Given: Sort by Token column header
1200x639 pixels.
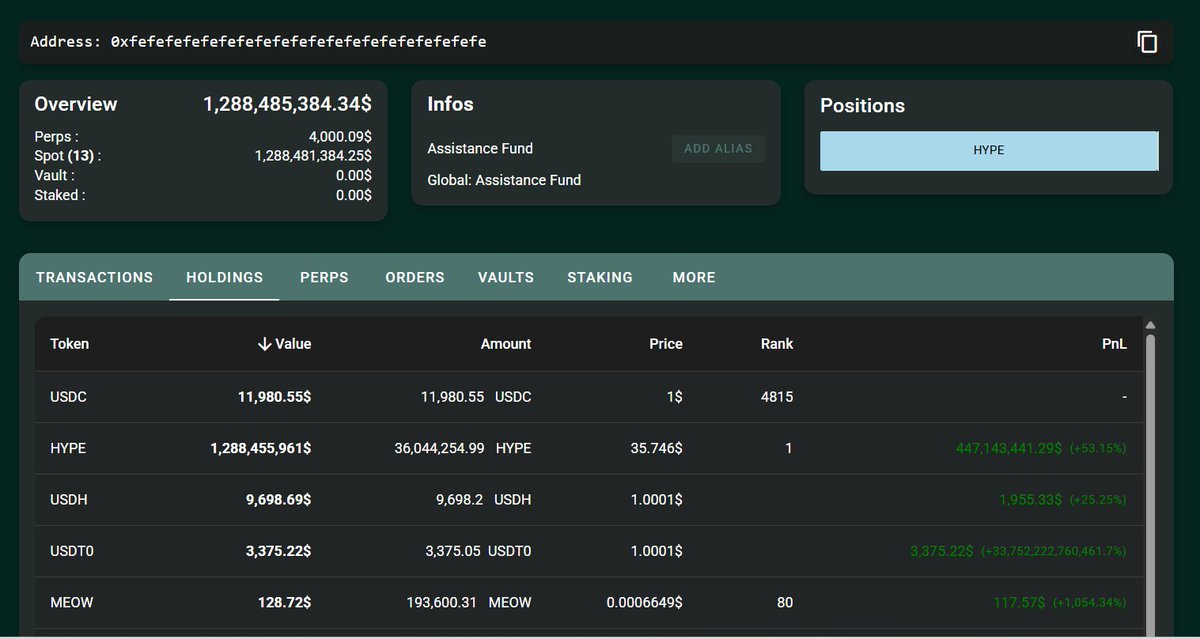Looking at the screenshot, I should point(70,344).
